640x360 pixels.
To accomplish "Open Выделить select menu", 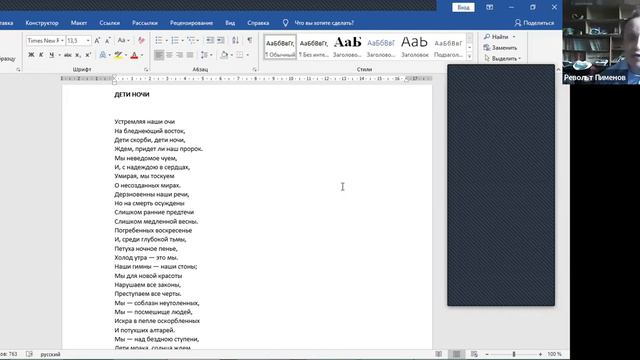I will tap(502, 58).
